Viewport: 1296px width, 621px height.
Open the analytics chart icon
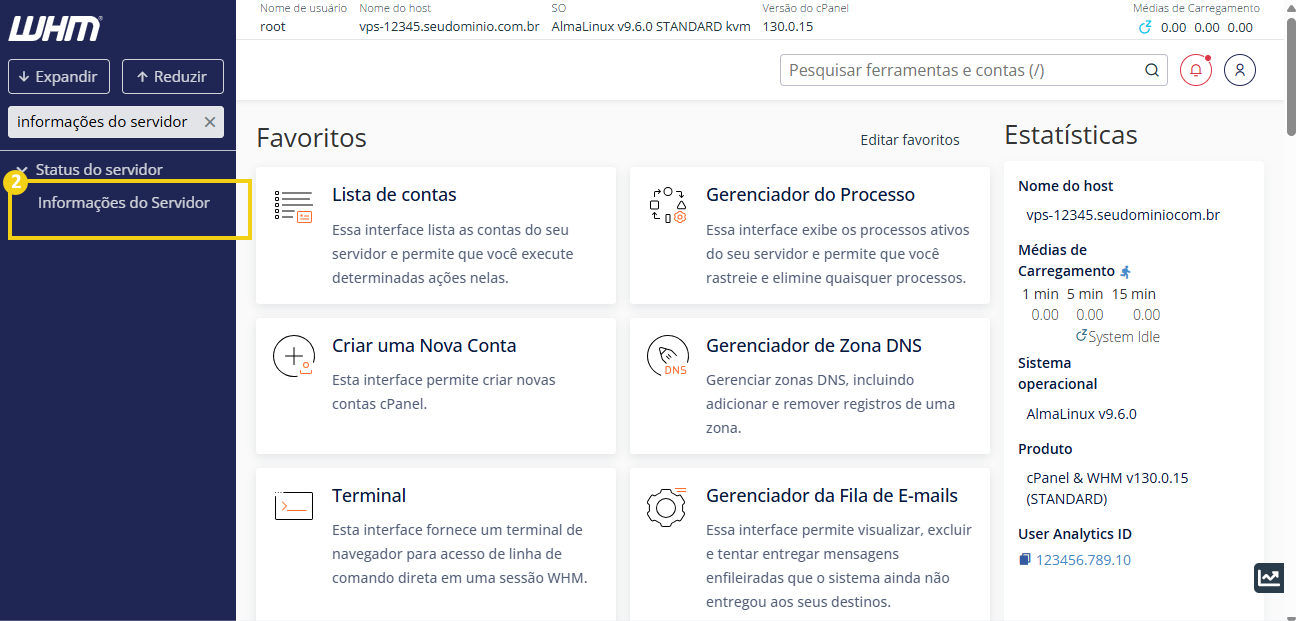(1268, 578)
